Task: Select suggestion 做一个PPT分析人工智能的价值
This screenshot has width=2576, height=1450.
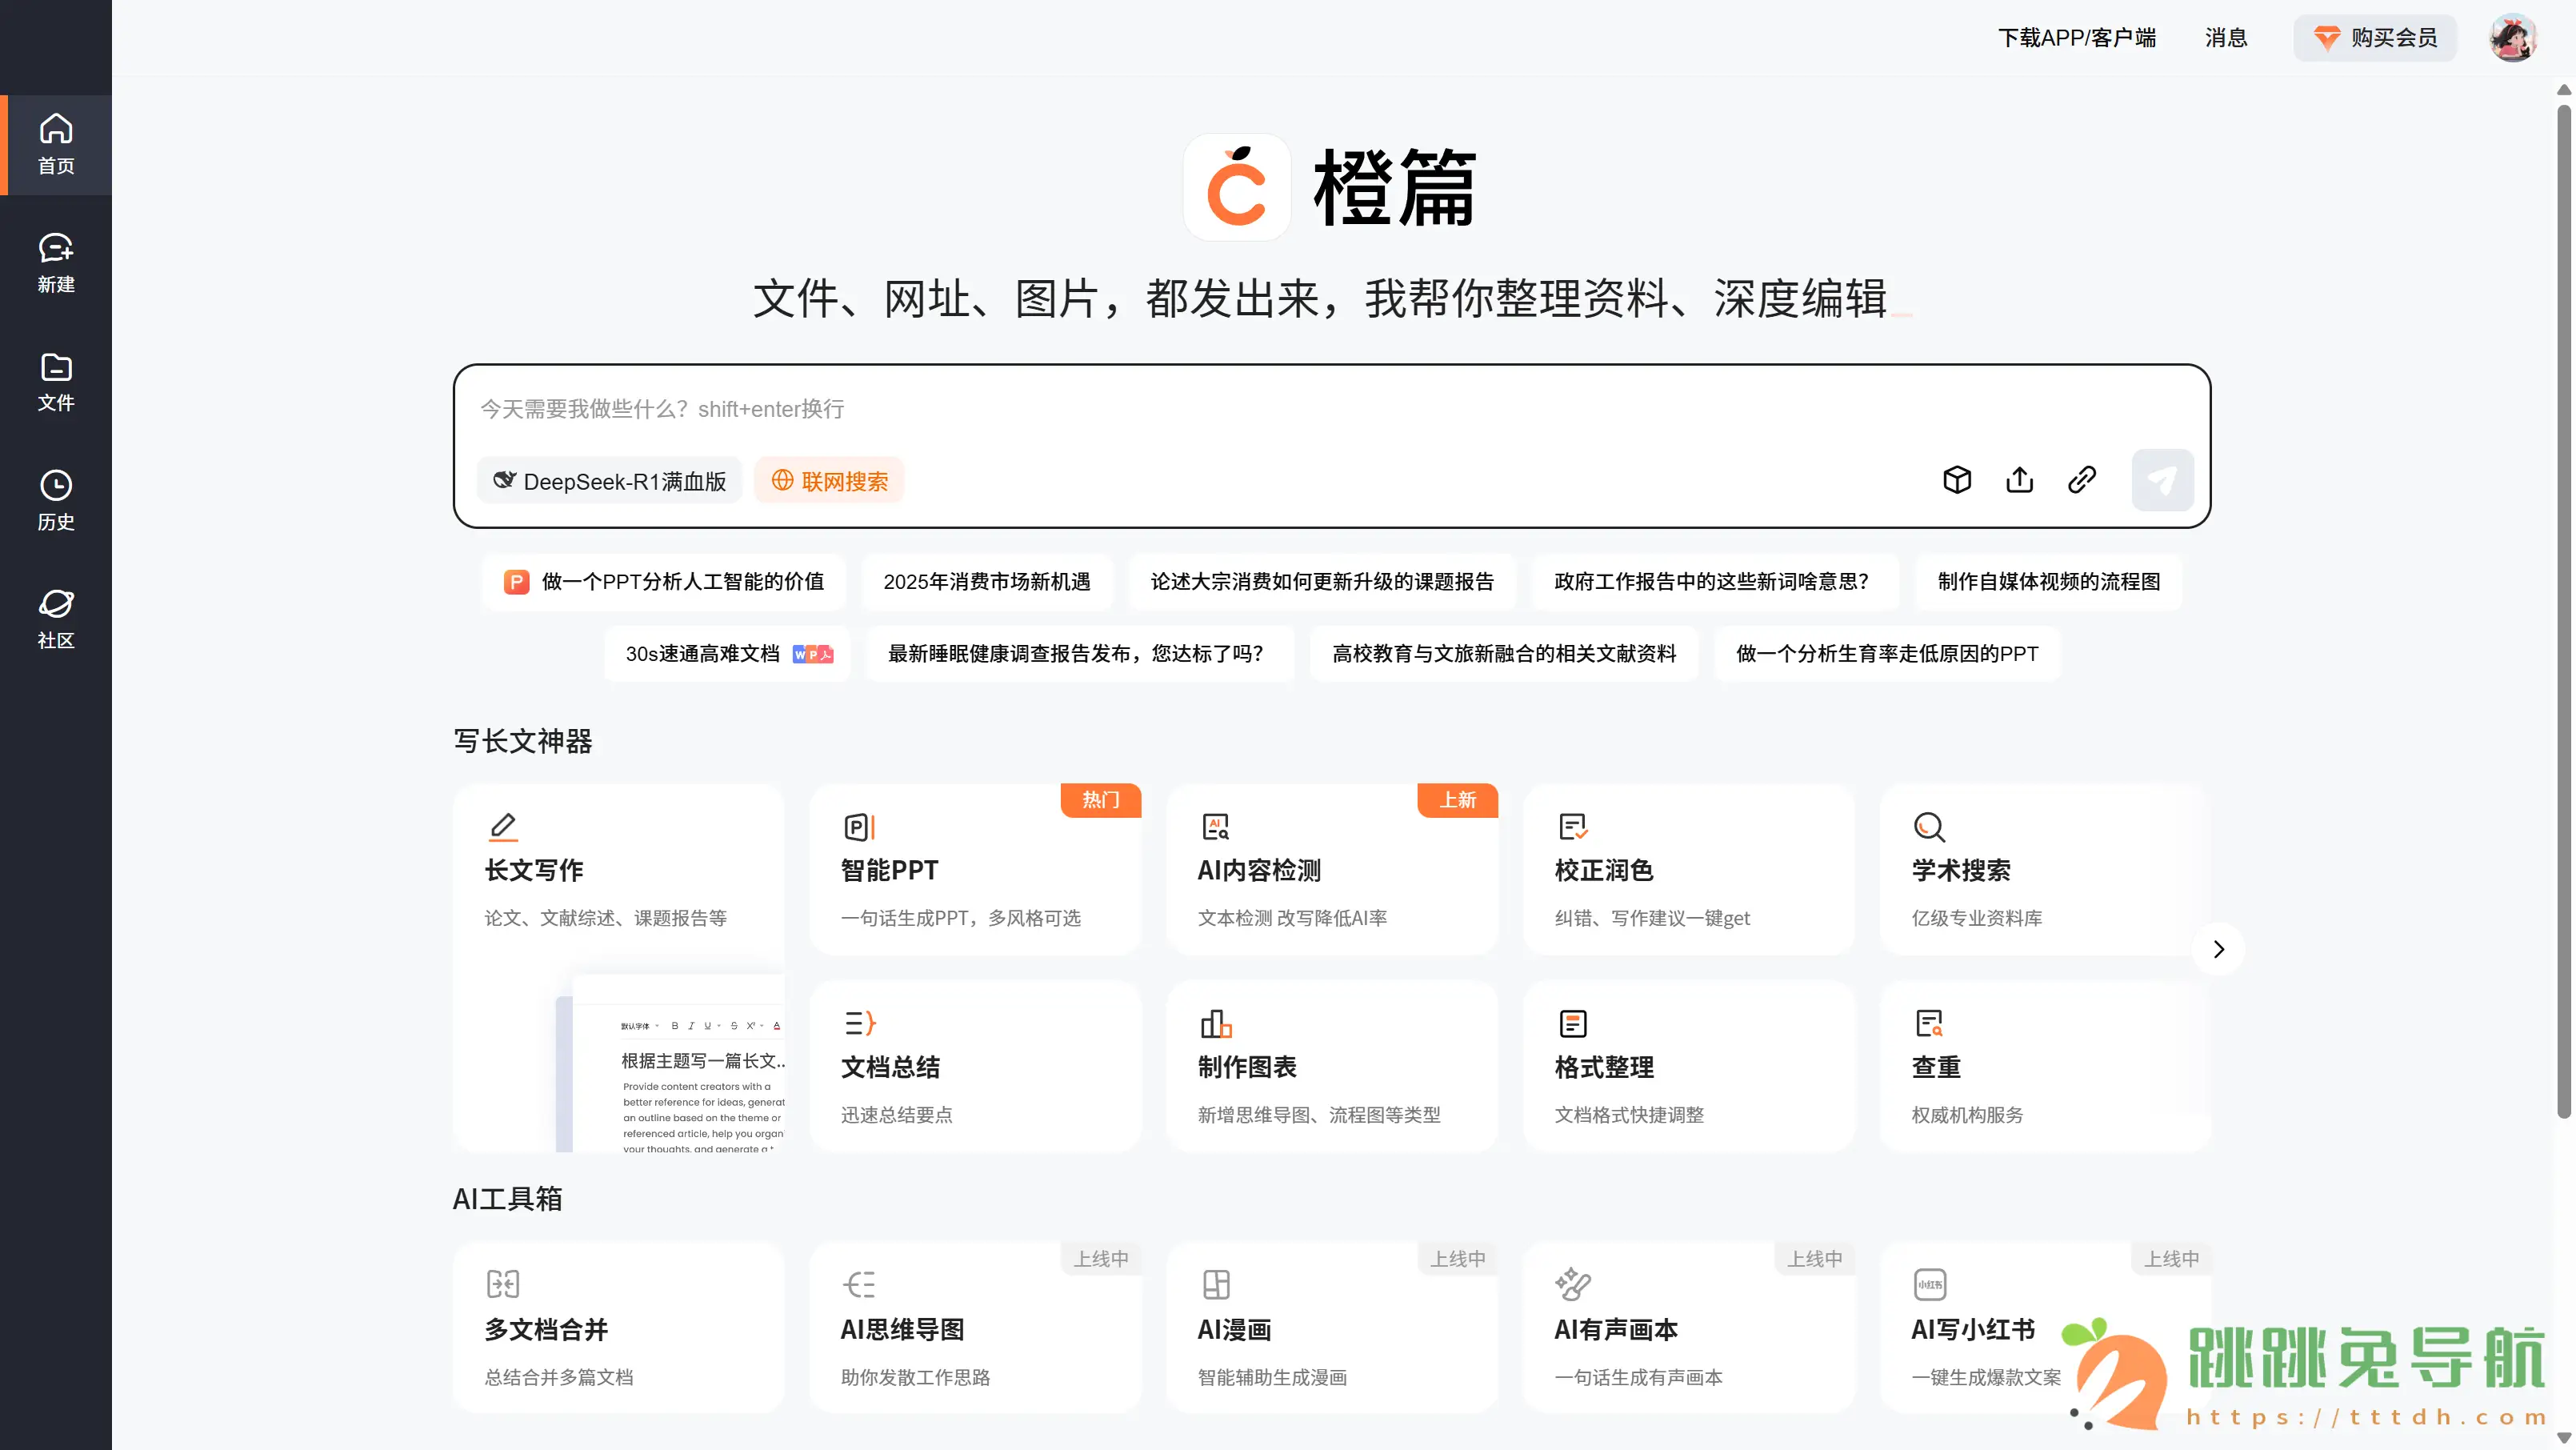Action: pyautogui.click(x=664, y=582)
